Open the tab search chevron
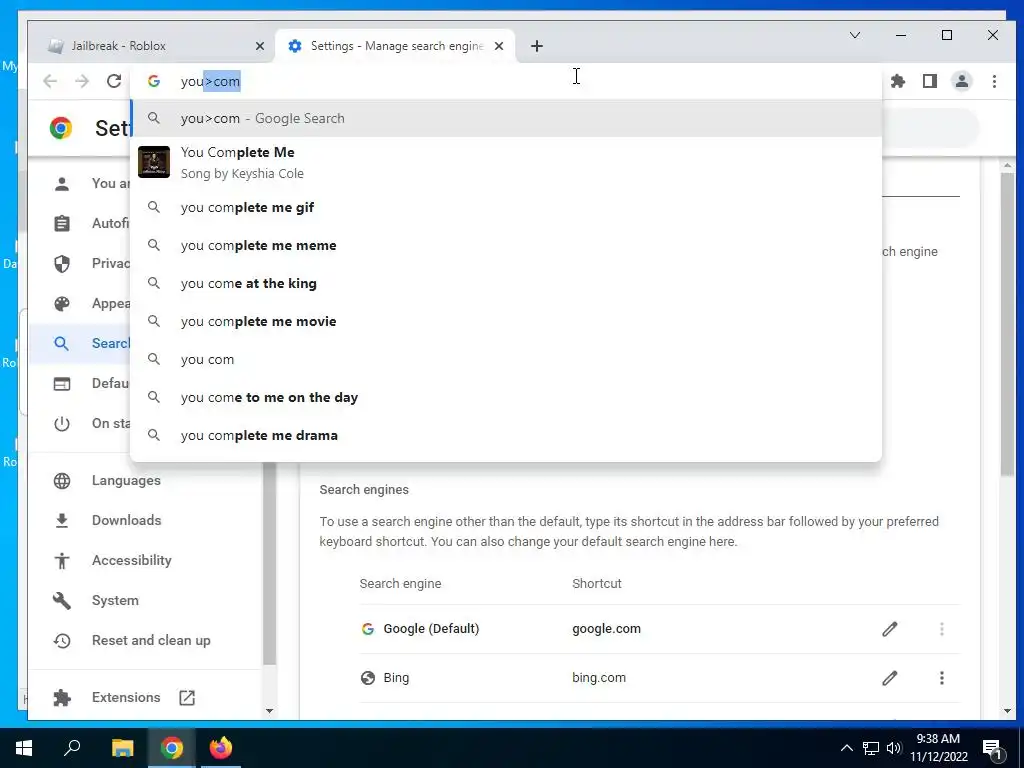Screen dimensions: 1024x768 [854, 35]
